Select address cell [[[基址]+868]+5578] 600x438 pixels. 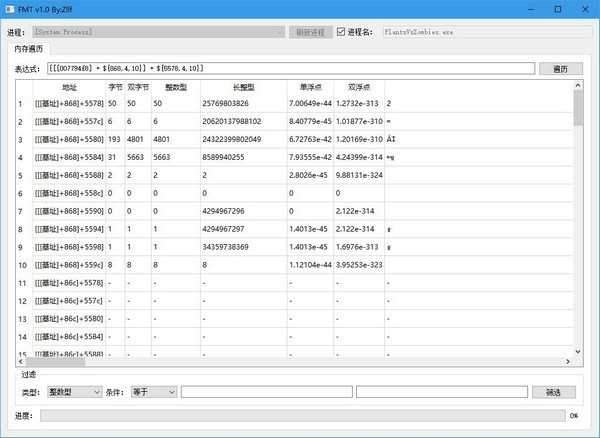coord(69,104)
